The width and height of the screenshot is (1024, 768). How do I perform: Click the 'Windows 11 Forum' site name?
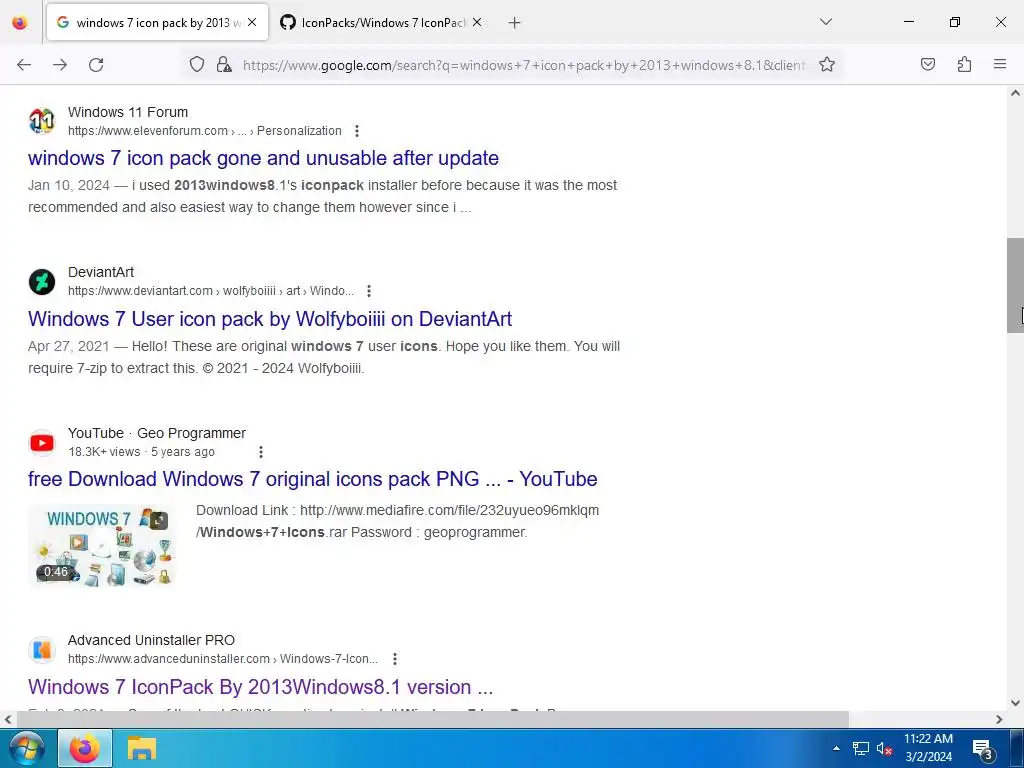[x=128, y=112]
